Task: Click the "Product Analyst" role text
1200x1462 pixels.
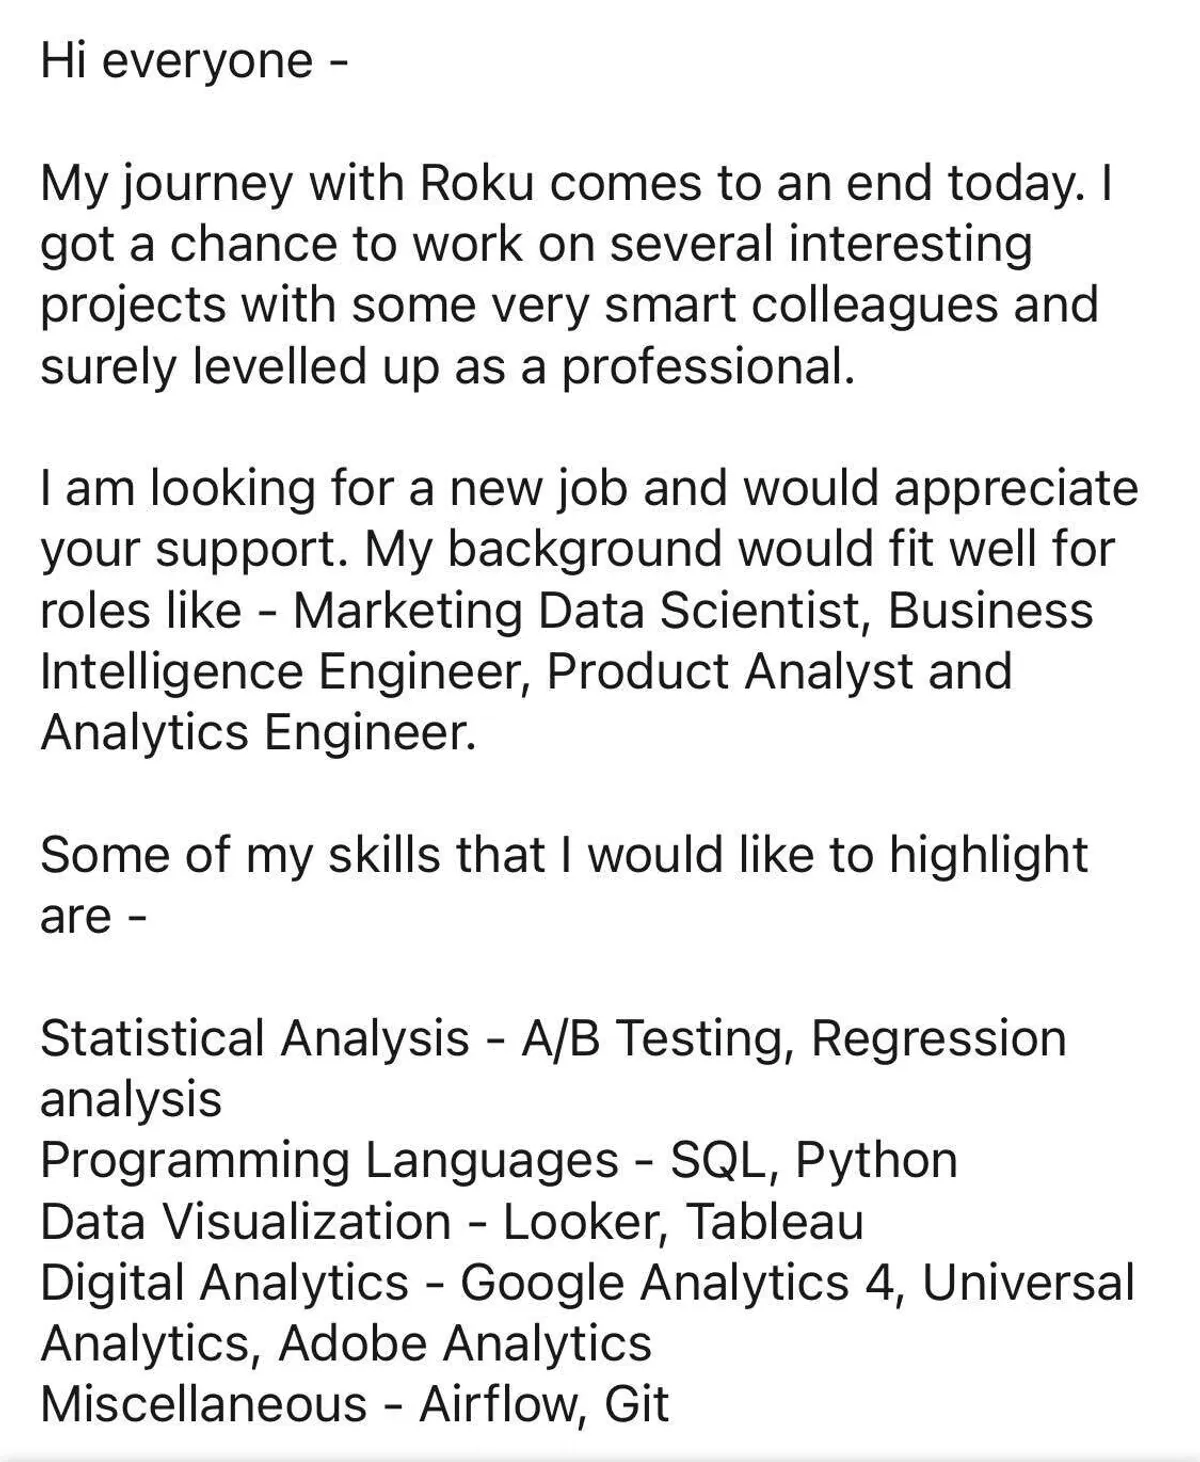Action: 729,672
